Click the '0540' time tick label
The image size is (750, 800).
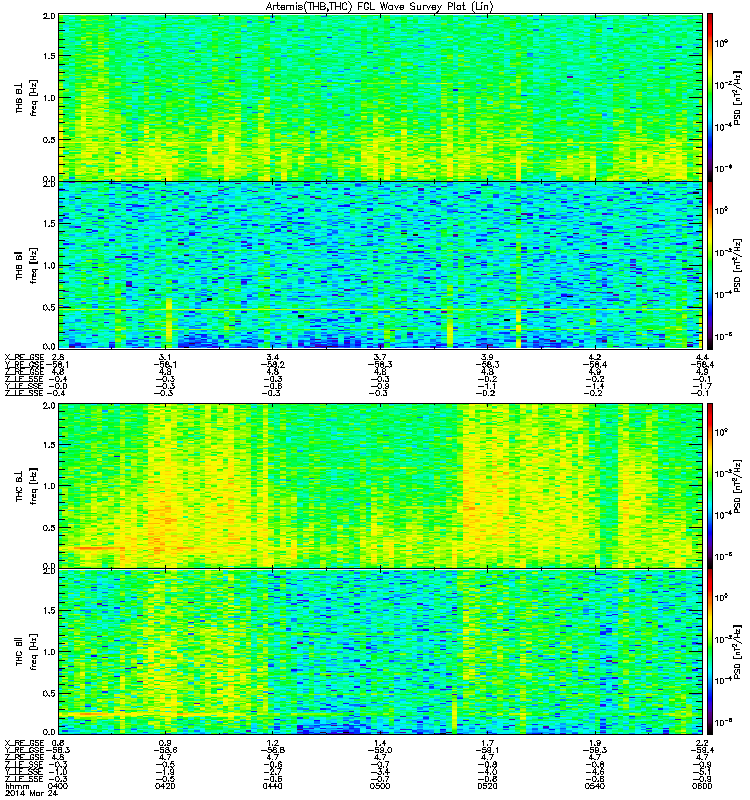coord(595,786)
